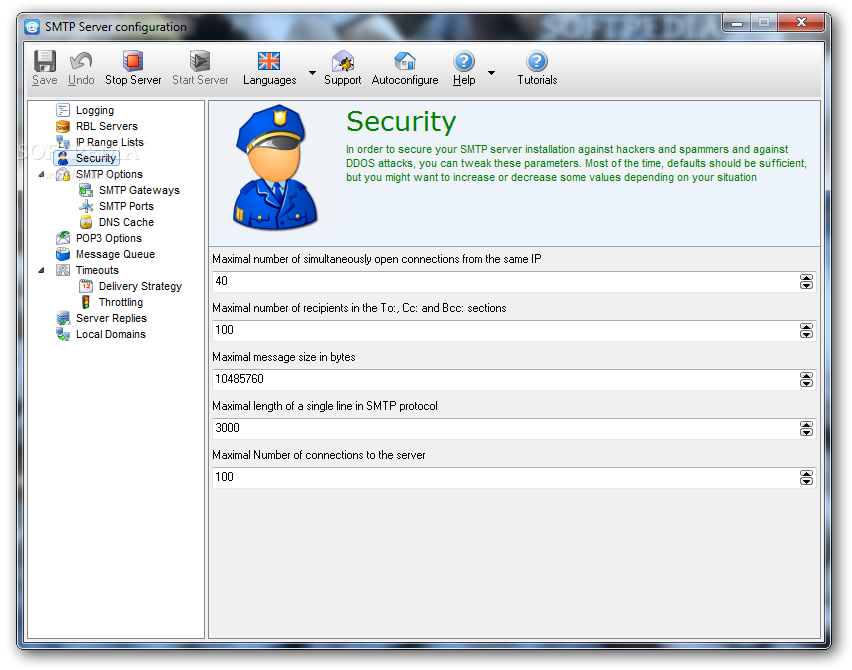Collapse the SMTP Options tree node
The image size is (852, 670).
pos(41,174)
